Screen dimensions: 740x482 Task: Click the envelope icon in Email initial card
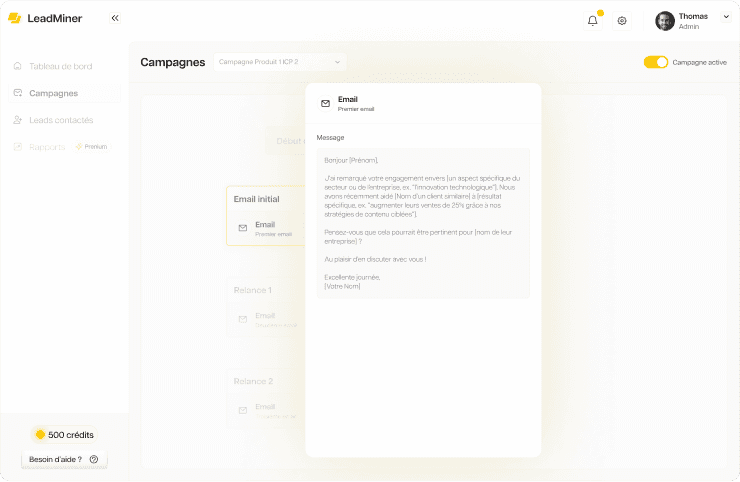click(x=243, y=228)
